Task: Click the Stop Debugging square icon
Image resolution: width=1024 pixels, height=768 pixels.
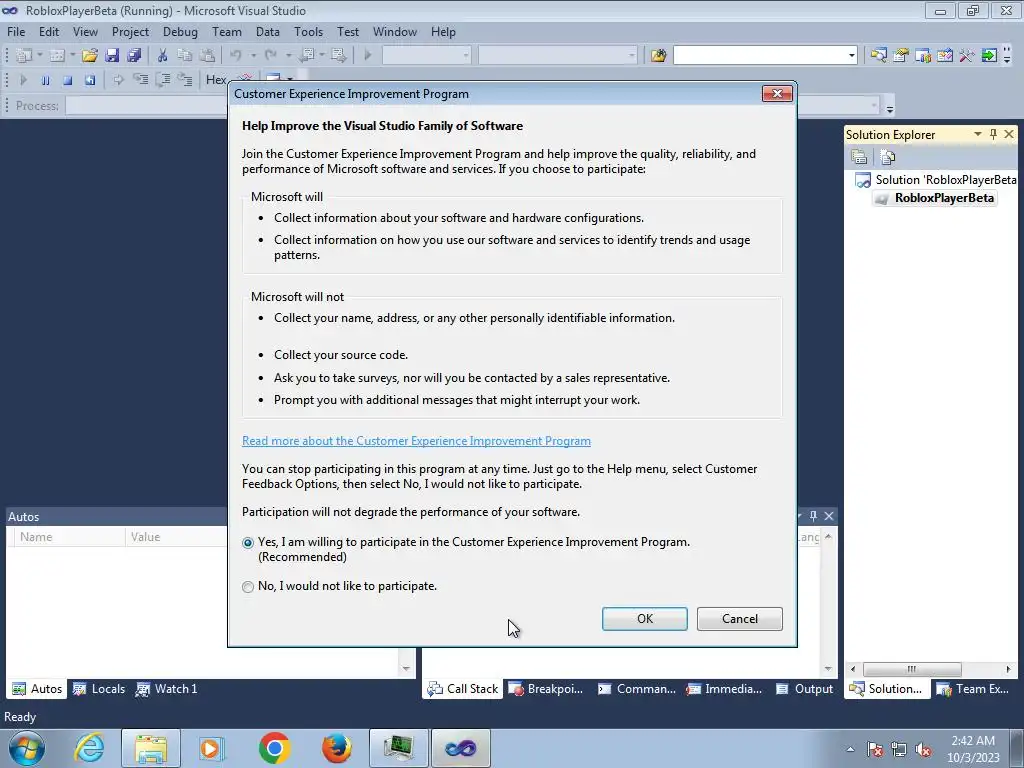Action: [x=67, y=80]
